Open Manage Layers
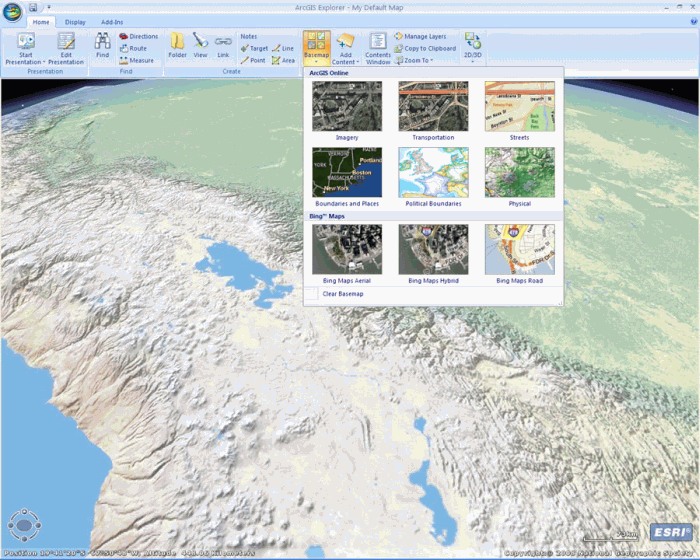Image resolution: width=700 pixels, height=560 pixels. coord(420,36)
